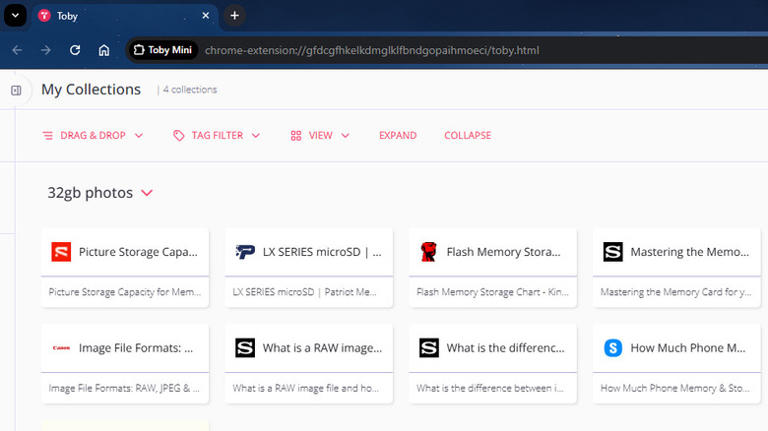768x431 pixels.
Task: Close the Toby tab
Action: pyautogui.click(x=206, y=16)
